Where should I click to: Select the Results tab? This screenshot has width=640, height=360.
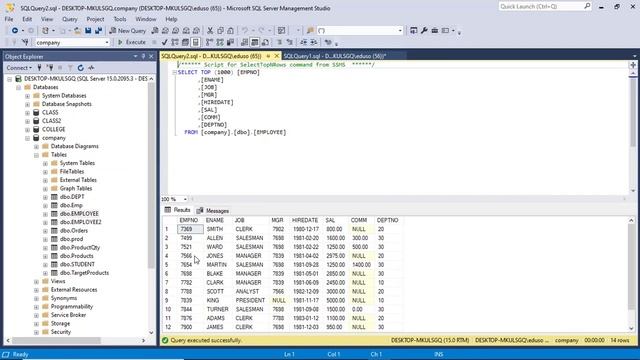178,210
